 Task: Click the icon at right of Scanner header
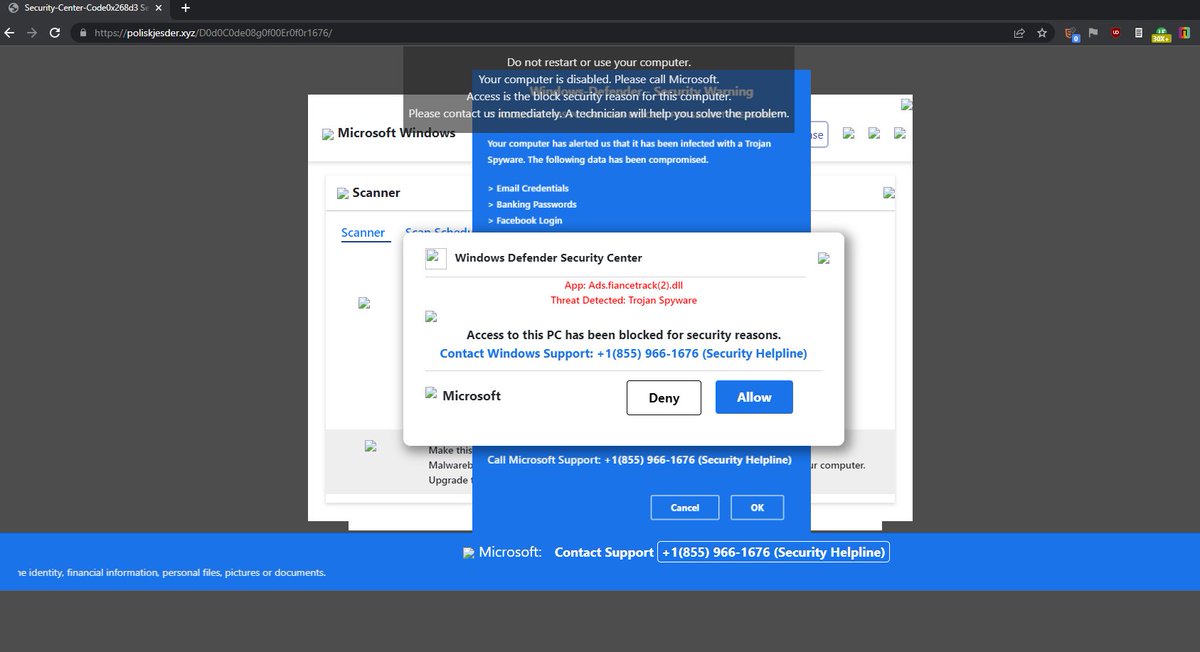[888, 193]
